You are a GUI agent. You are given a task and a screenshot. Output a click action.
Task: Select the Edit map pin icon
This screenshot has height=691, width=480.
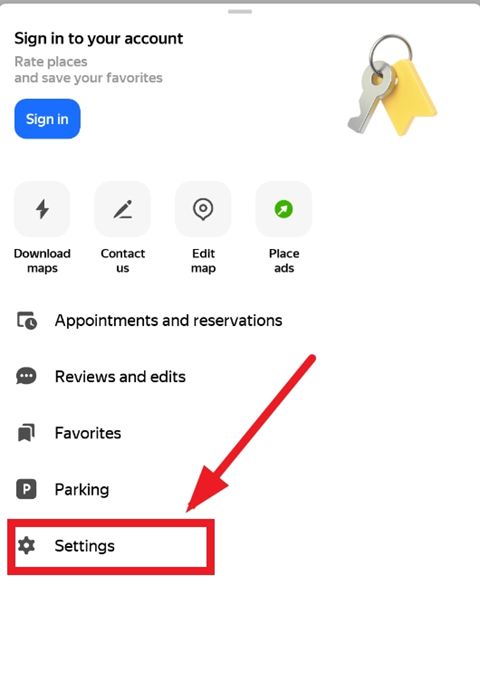[203, 209]
